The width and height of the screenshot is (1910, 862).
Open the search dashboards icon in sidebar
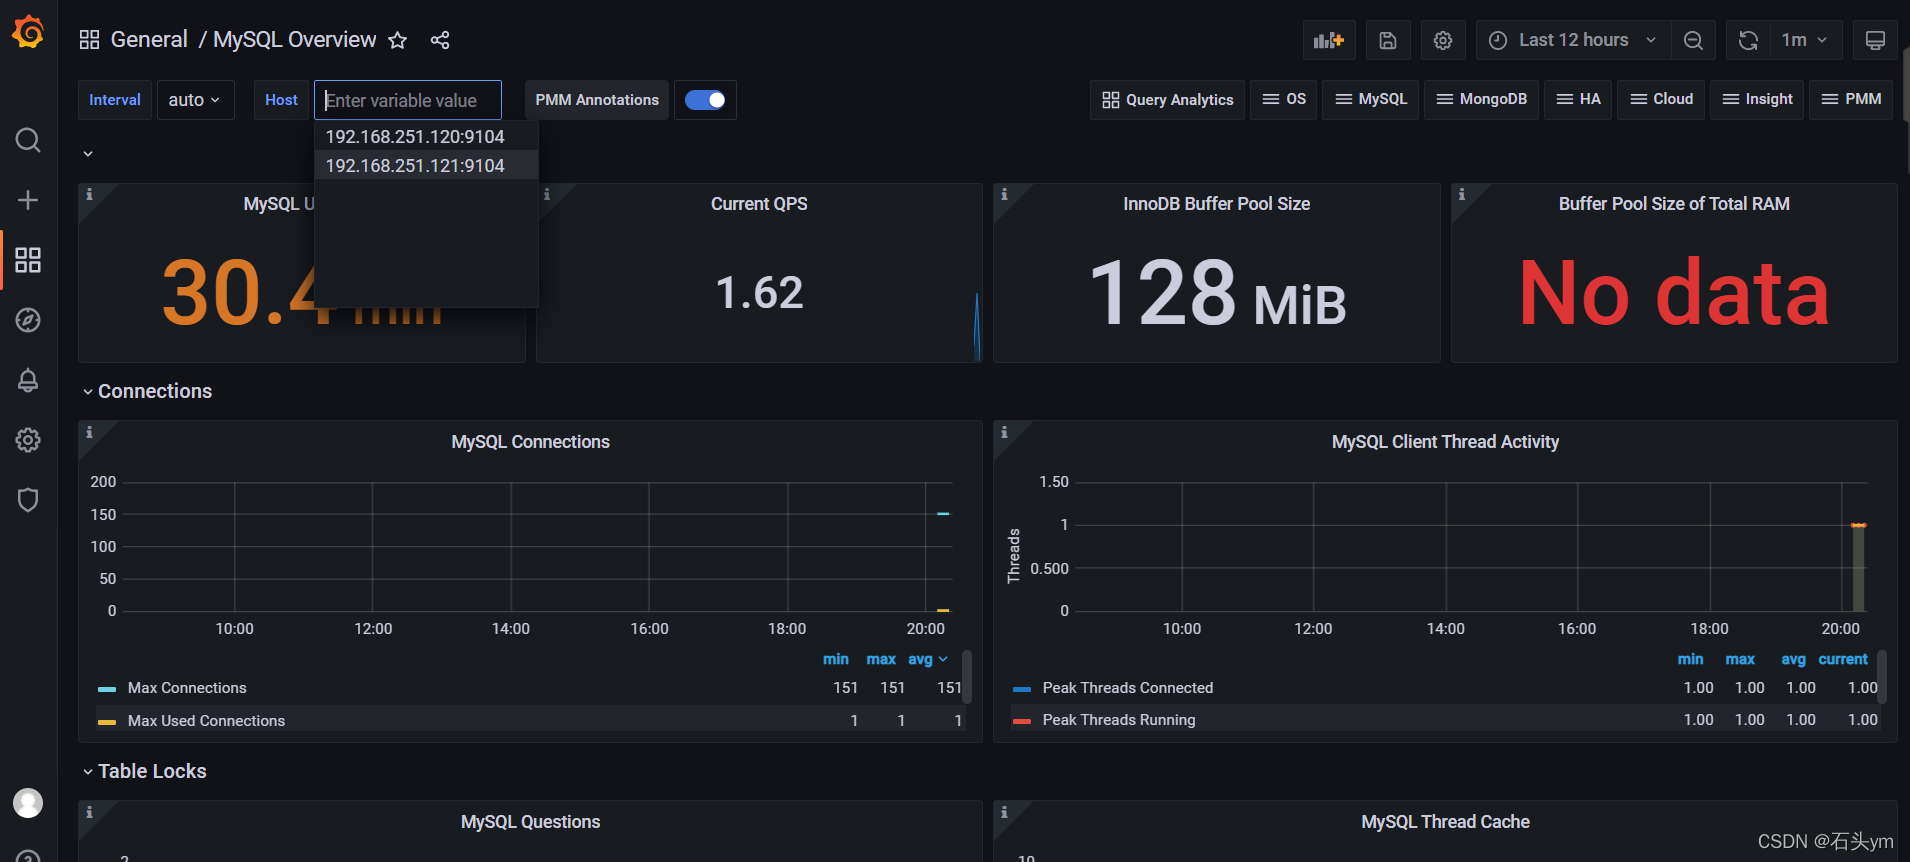click(28, 140)
